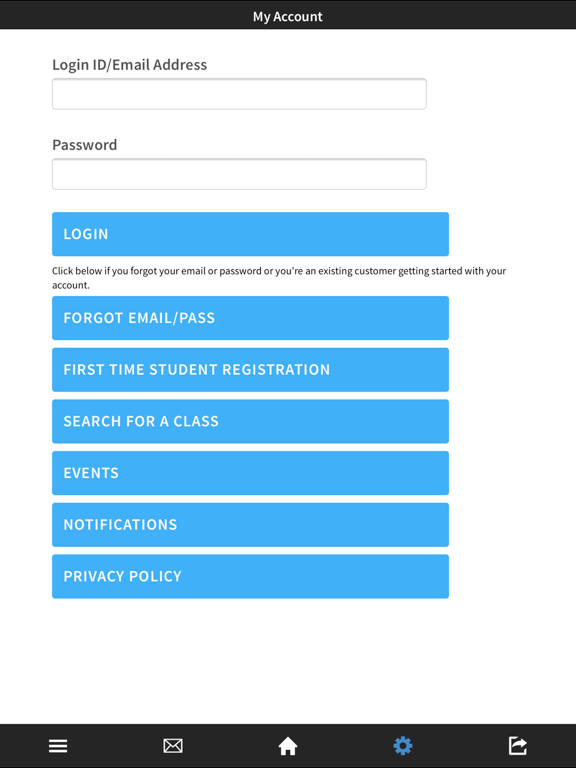Tap the forgot email help text
The image size is (576, 768).
coord(279,278)
